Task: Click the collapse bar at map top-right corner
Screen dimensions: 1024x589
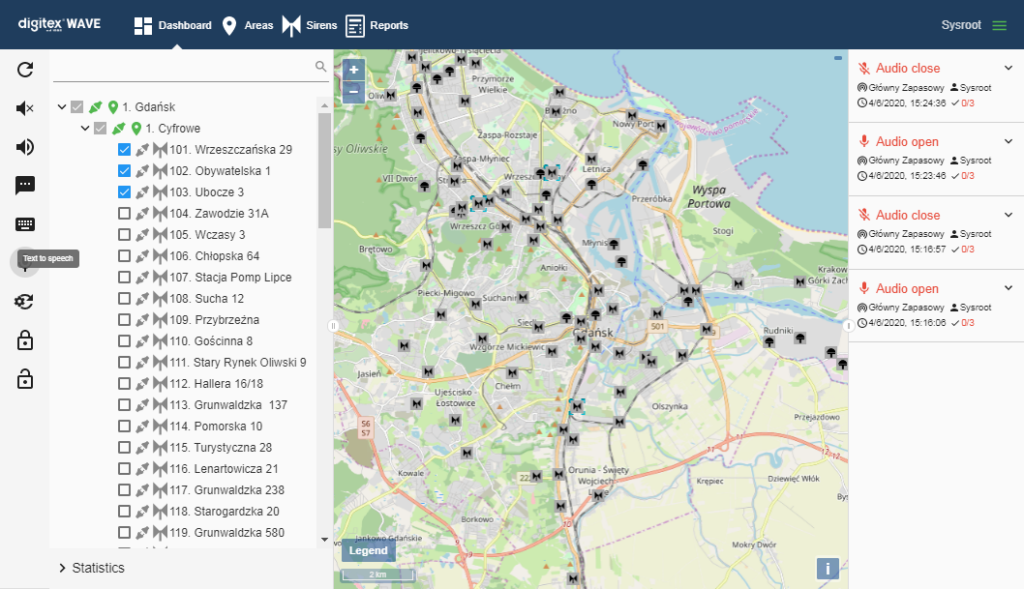Action: pyautogui.click(x=838, y=58)
